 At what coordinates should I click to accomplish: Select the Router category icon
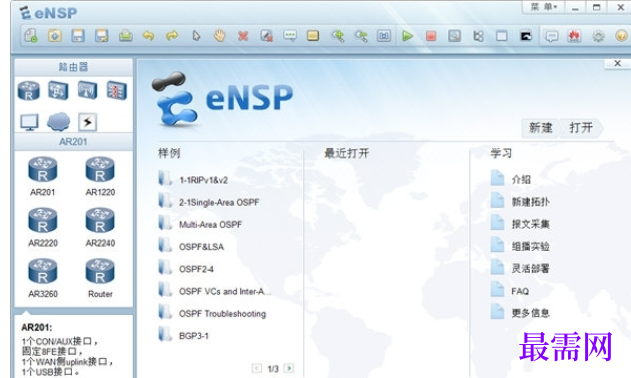point(29,91)
